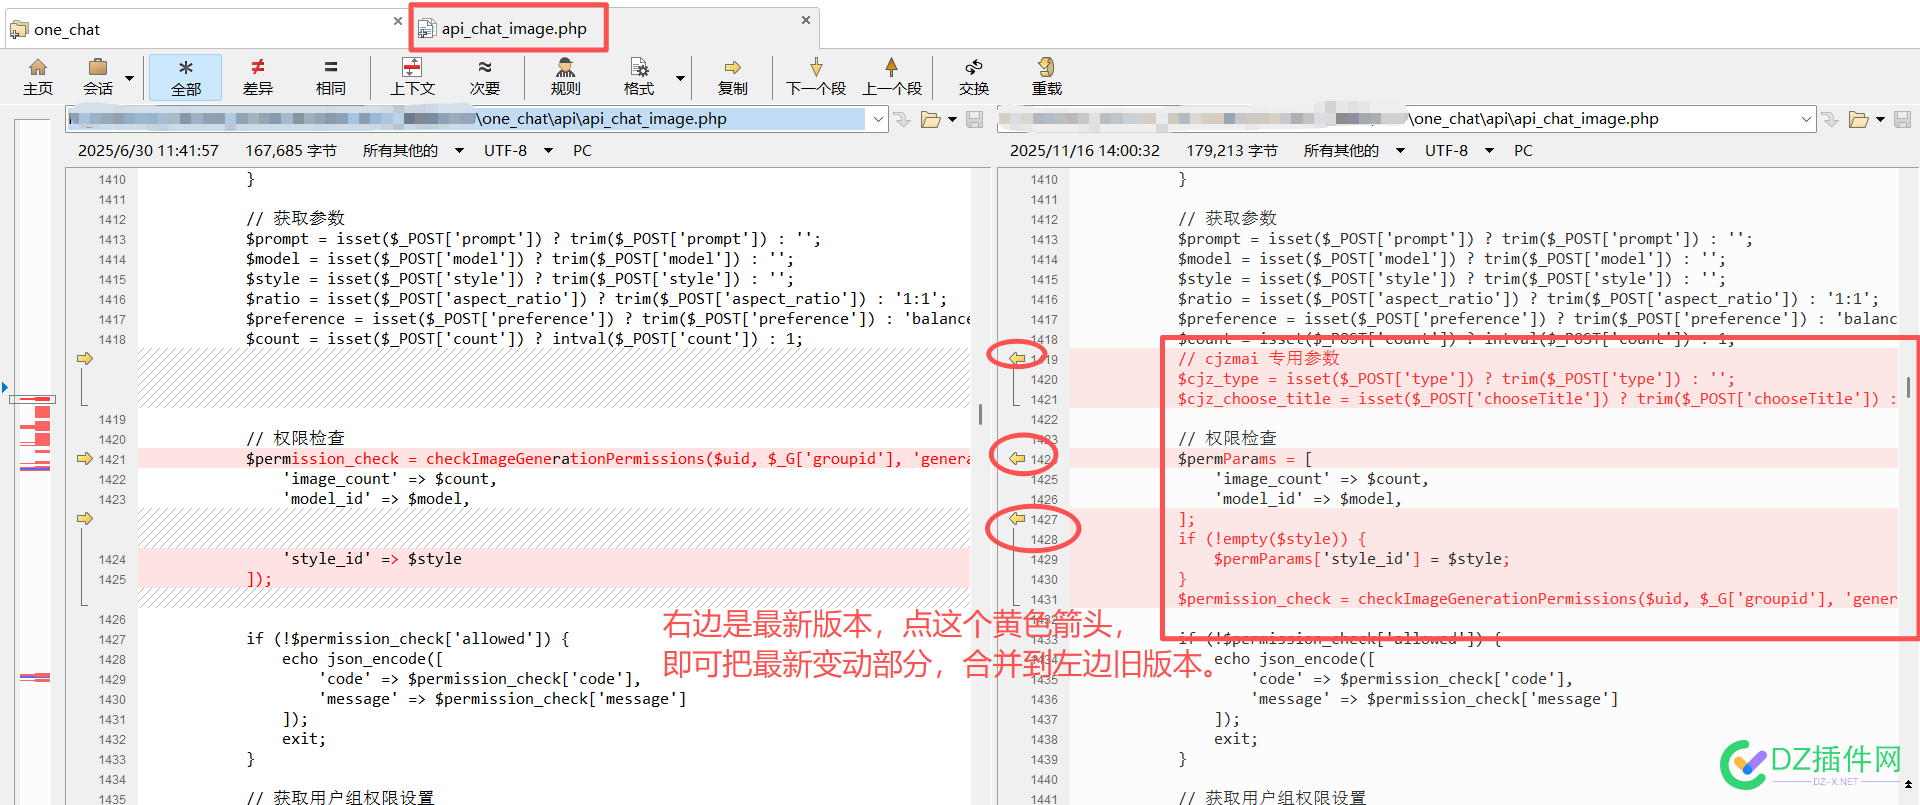The height and width of the screenshot is (805, 1920).
Task: Copy $permParams line left via arrow
Action: point(1017,458)
